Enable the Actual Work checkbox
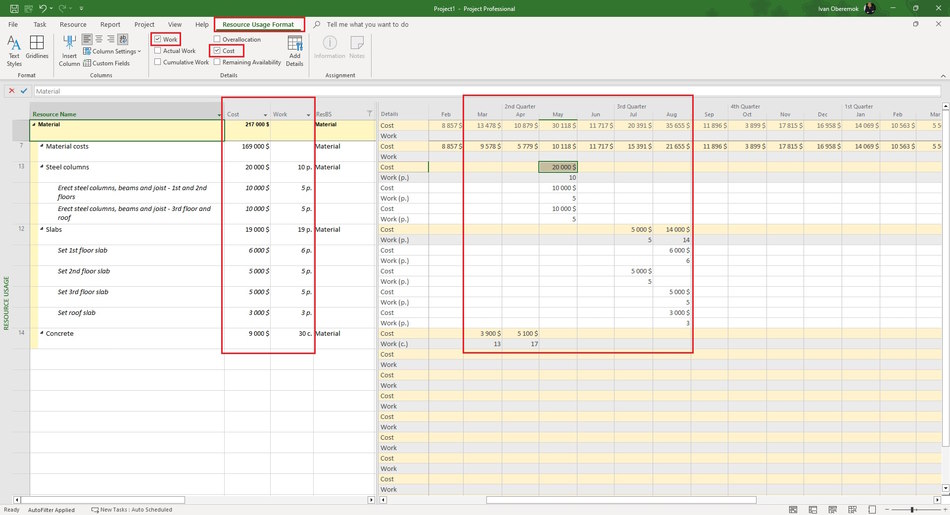950x515 pixels. point(158,51)
